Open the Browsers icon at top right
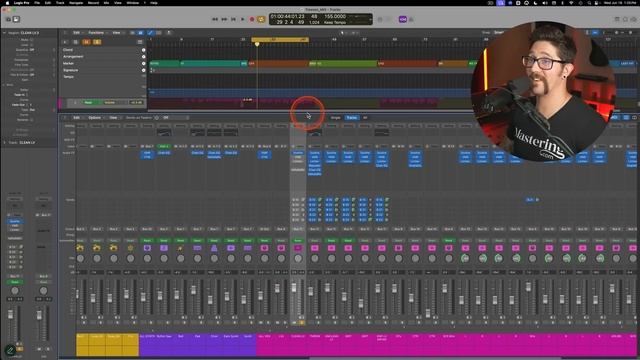Image resolution: width=640 pixels, height=360 pixels. (633, 19)
